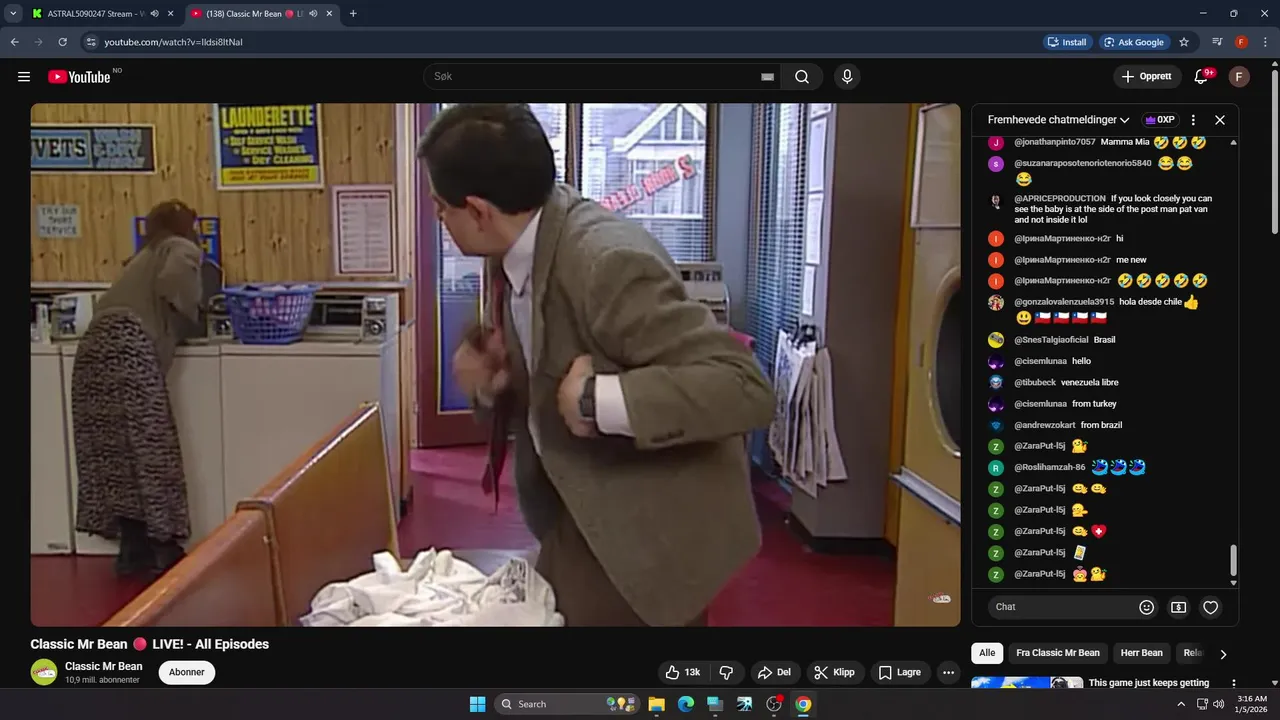Viewport: 1280px width, 720px height.
Task: Dislike the video with thumbs down
Action: pos(727,673)
